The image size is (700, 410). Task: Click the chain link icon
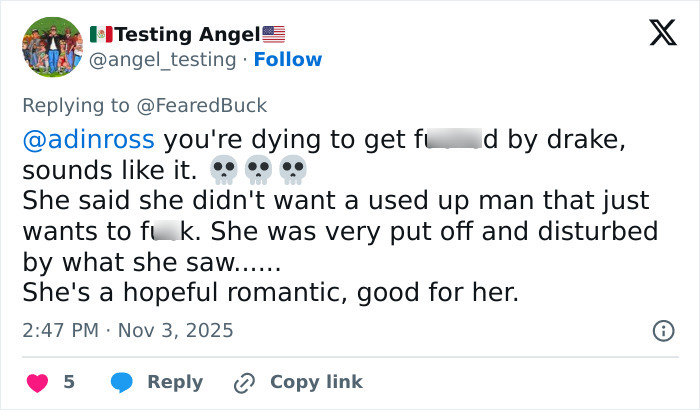244,382
